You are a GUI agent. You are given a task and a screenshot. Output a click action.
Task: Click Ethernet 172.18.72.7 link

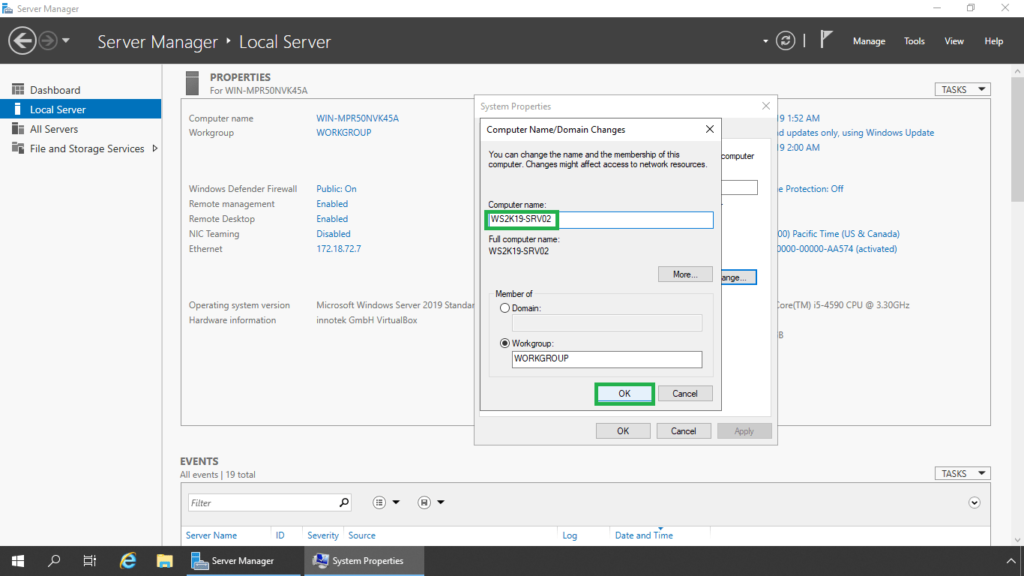(338, 249)
